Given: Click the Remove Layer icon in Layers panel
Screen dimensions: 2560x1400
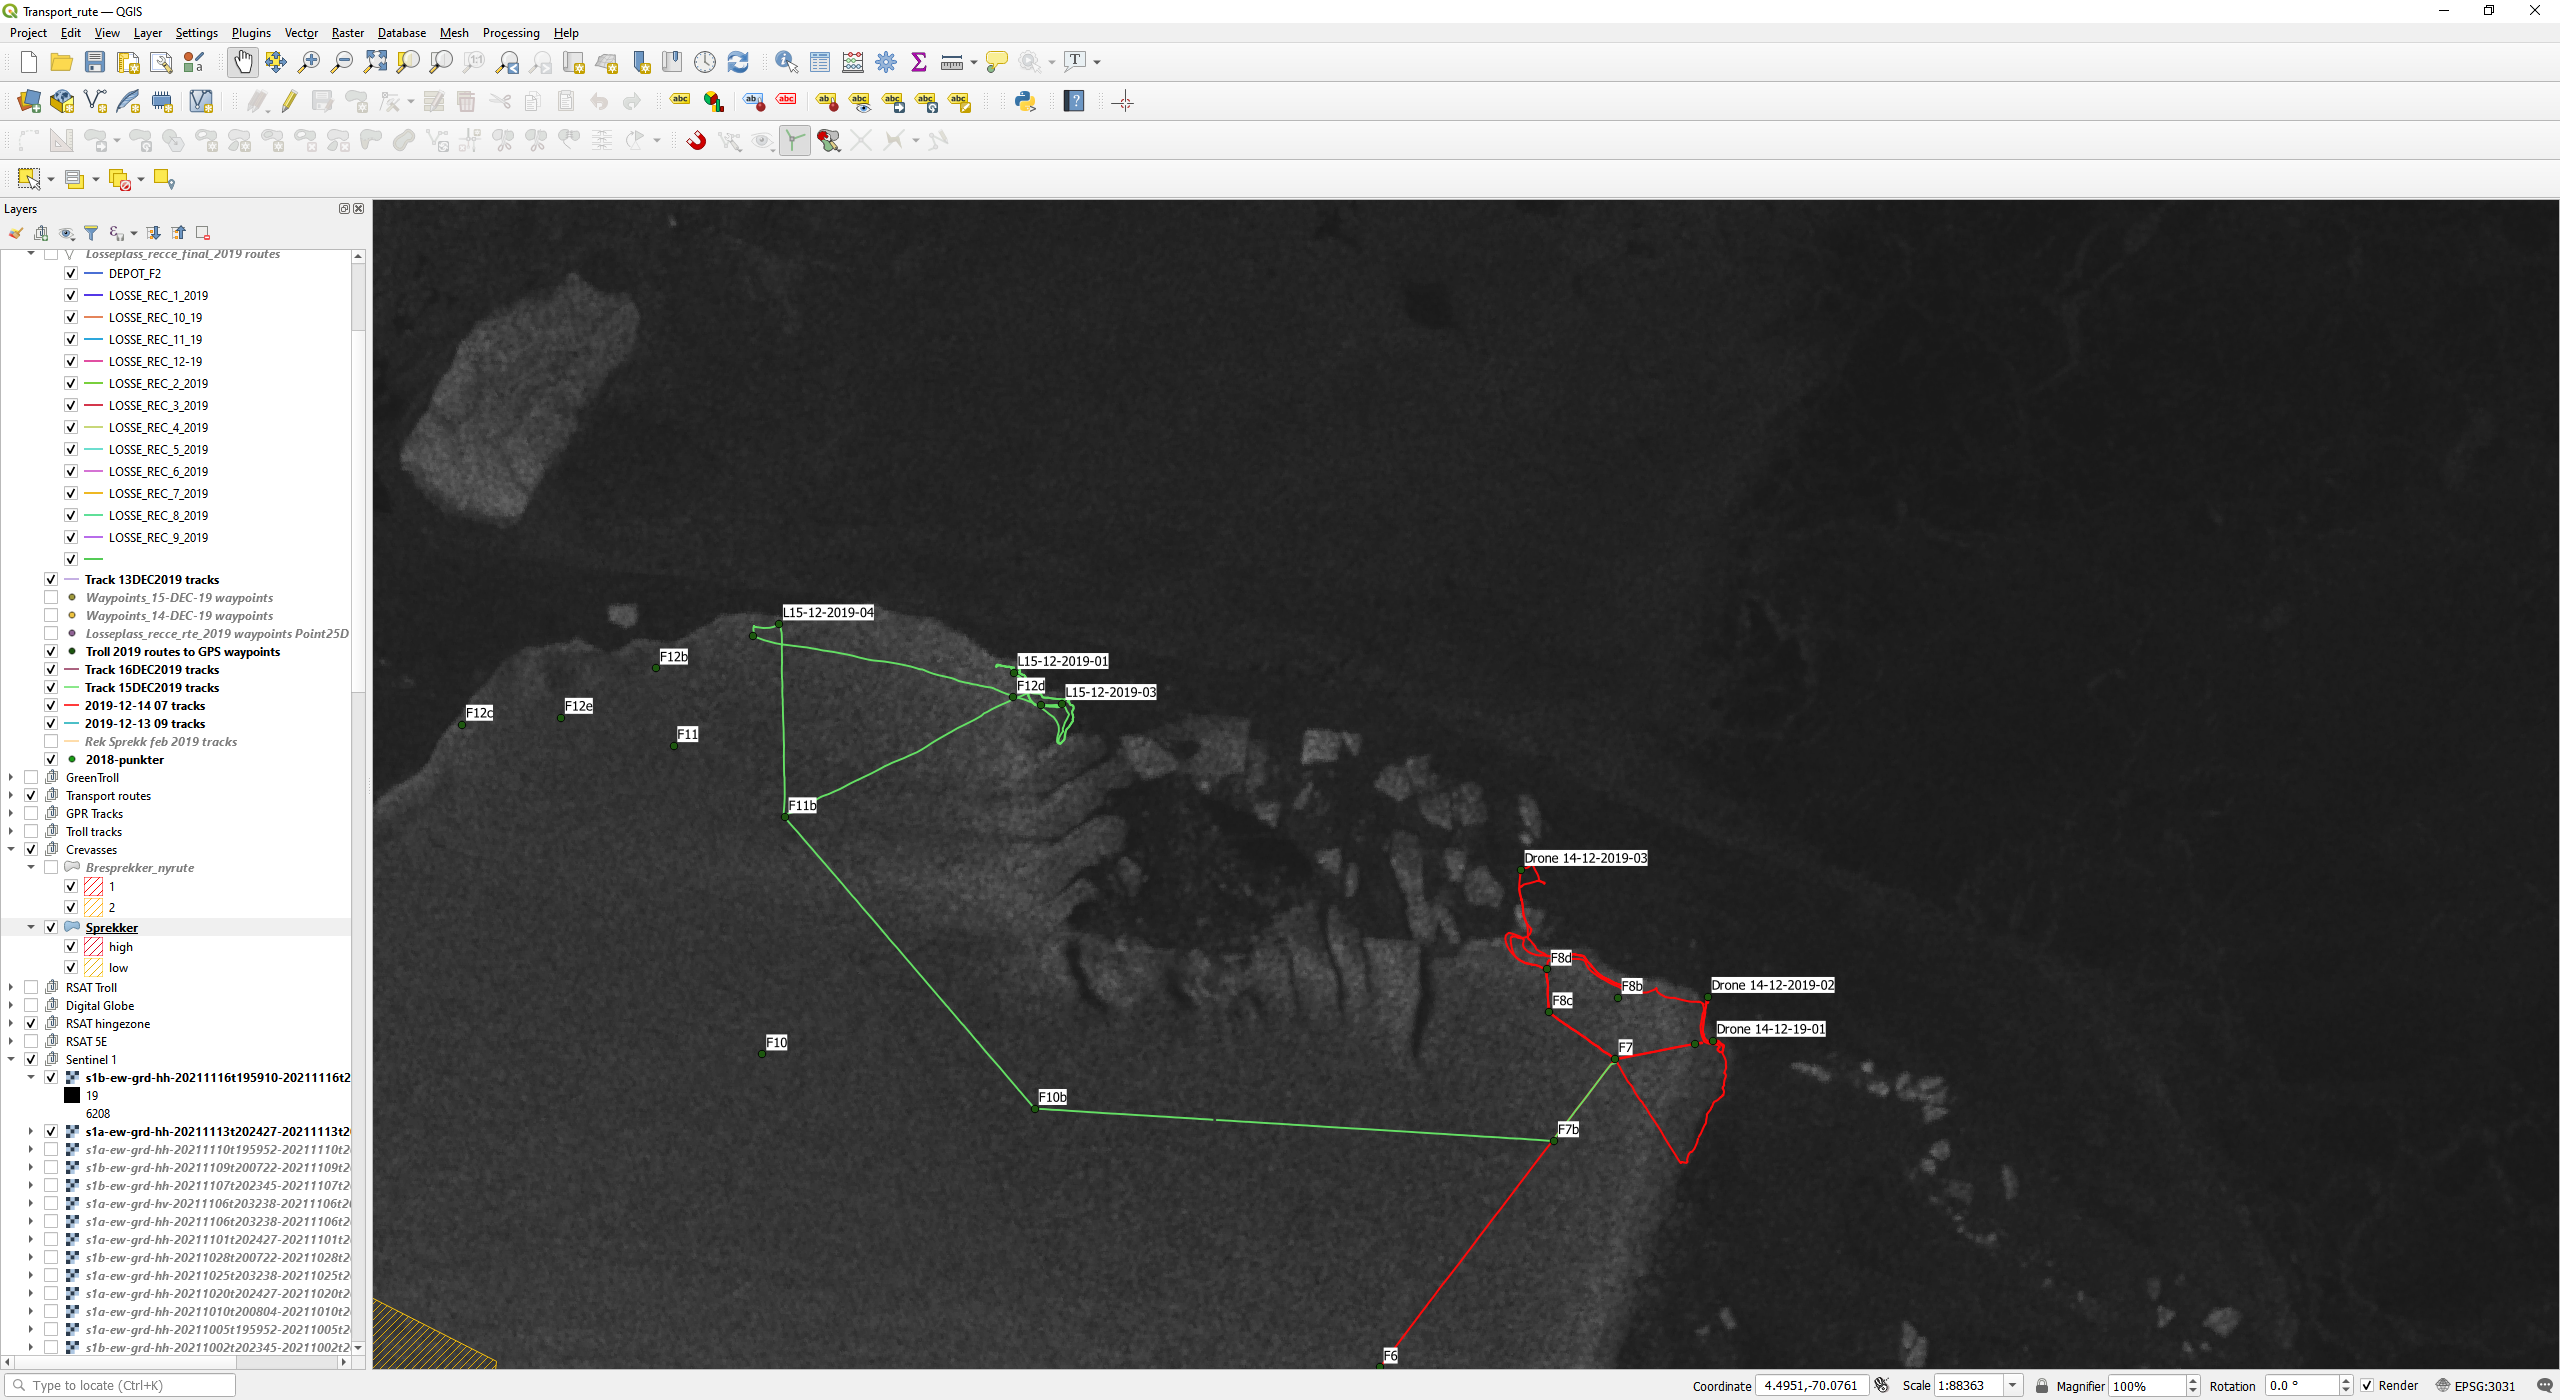Looking at the screenshot, I should coord(203,233).
